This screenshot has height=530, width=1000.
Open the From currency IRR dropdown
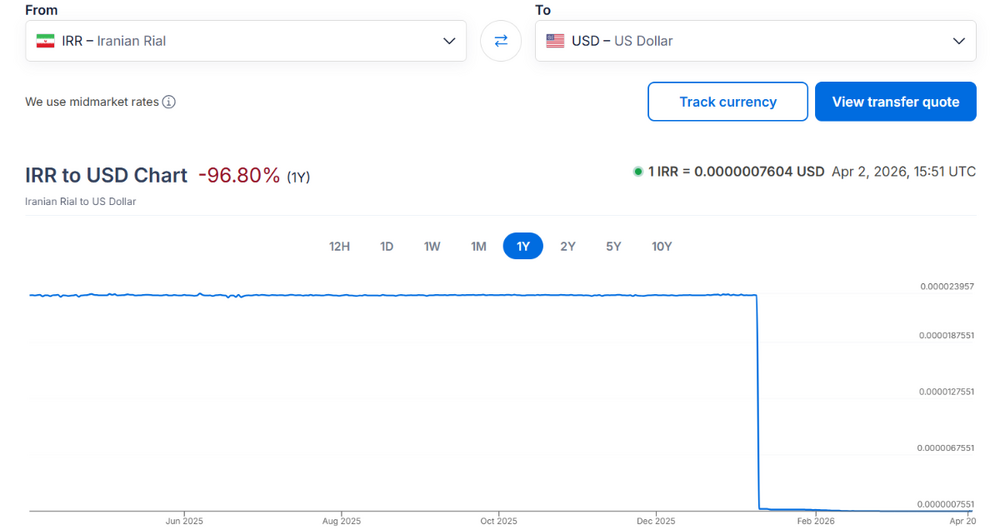246,41
